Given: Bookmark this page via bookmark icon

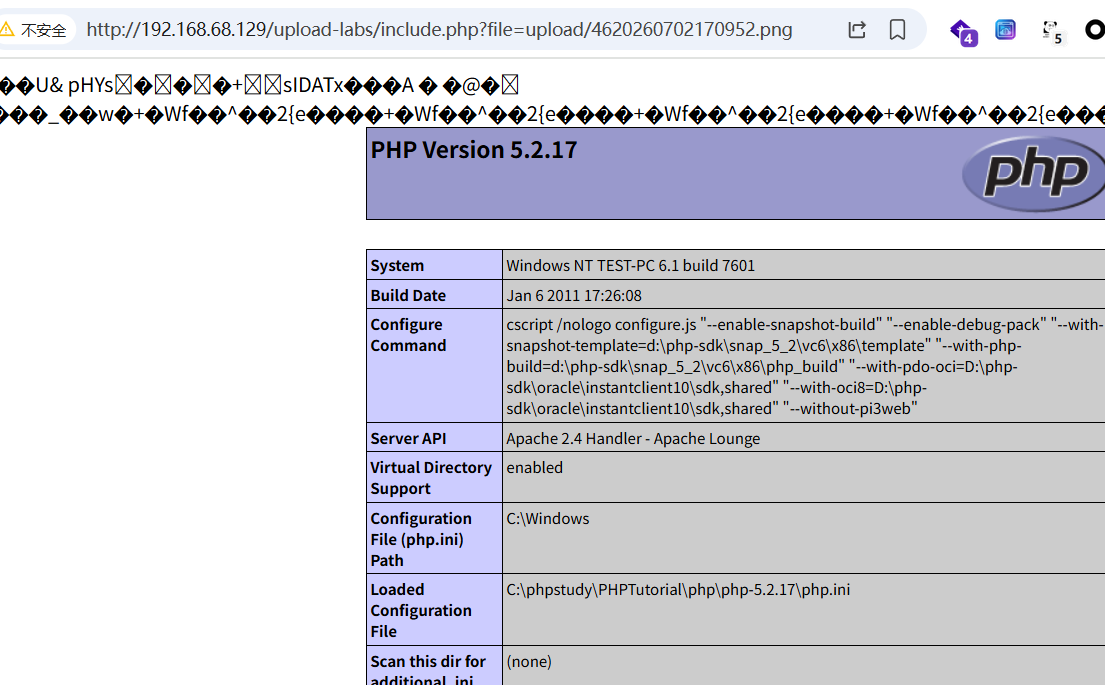Looking at the screenshot, I should pos(897,30).
